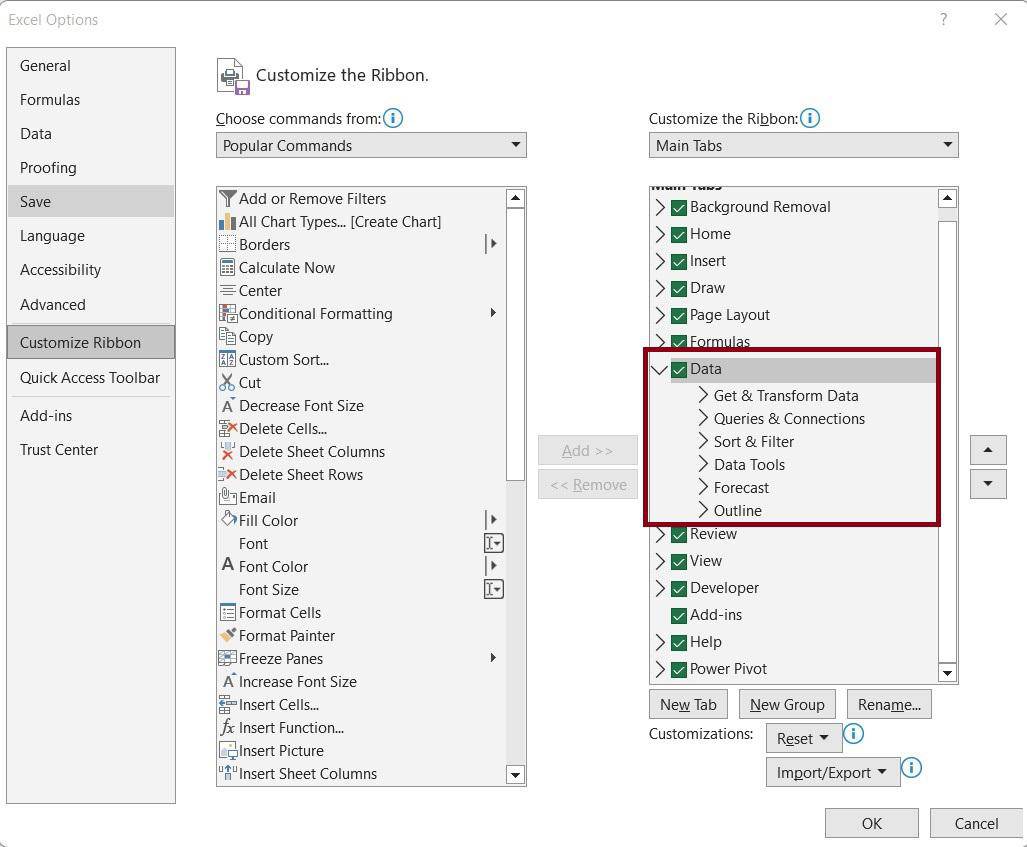Image resolution: width=1027 pixels, height=847 pixels.
Task: Open the Popular Commands dropdown
Action: pos(371,145)
